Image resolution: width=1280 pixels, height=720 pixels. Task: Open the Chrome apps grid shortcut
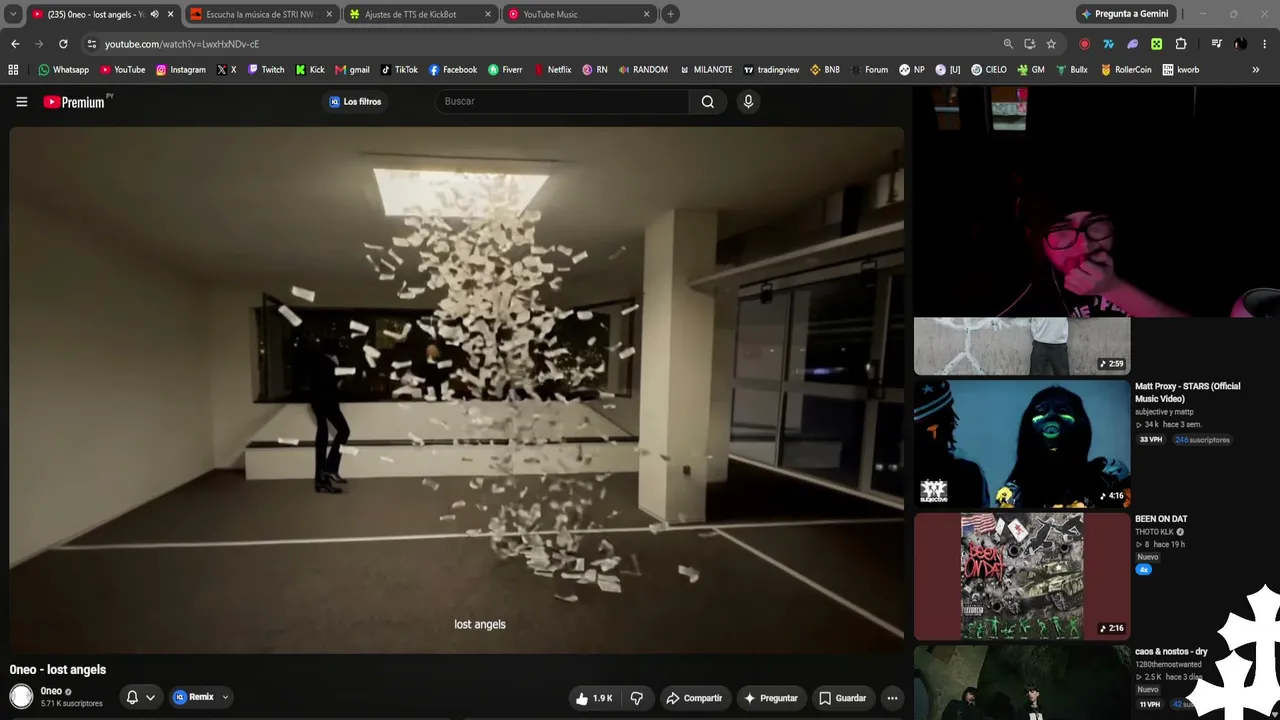click(x=13, y=70)
